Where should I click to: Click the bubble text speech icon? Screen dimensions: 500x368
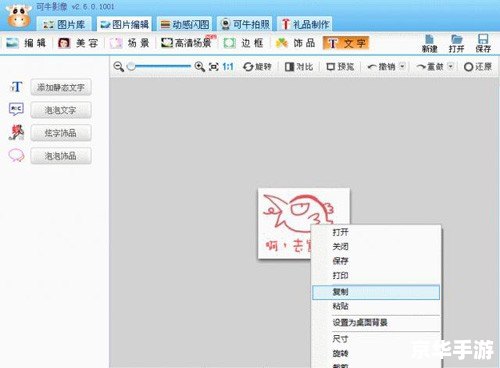tap(16, 109)
